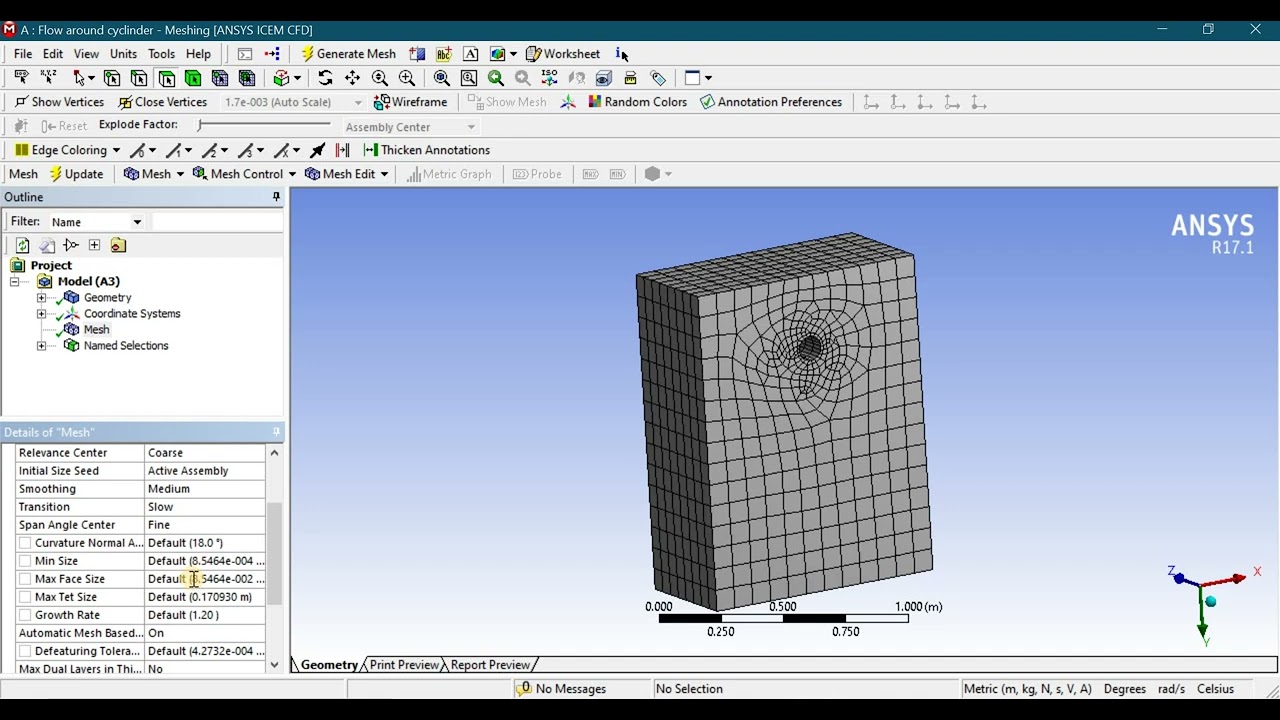Open the Units menu
Image resolution: width=1280 pixels, height=720 pixels.
pos(123,54)
